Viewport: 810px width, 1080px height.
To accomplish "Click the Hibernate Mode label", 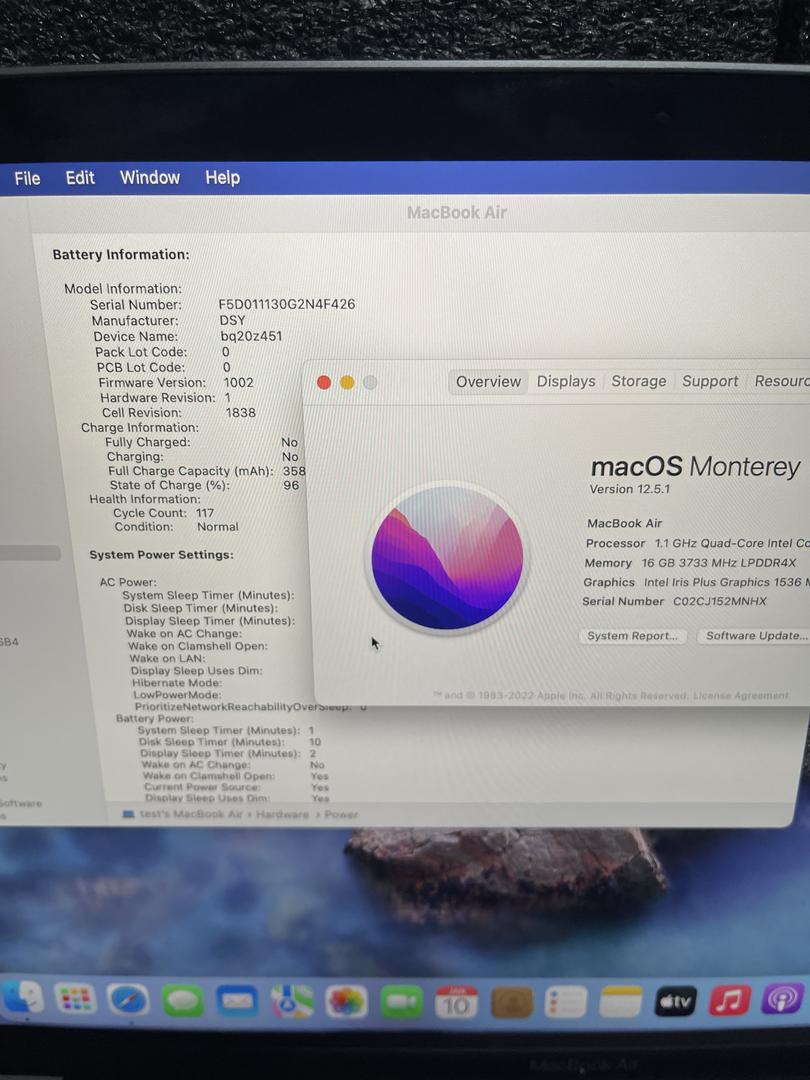I will 177,683.
